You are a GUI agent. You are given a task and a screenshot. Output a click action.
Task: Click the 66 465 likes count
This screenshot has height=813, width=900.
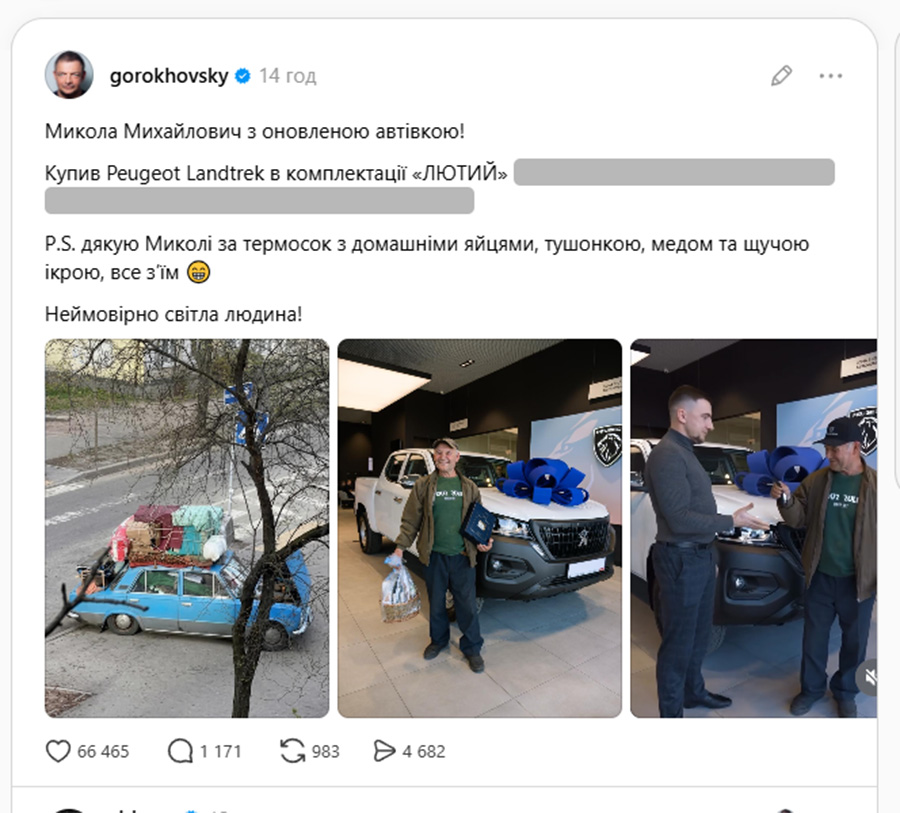tap(103, 752)
